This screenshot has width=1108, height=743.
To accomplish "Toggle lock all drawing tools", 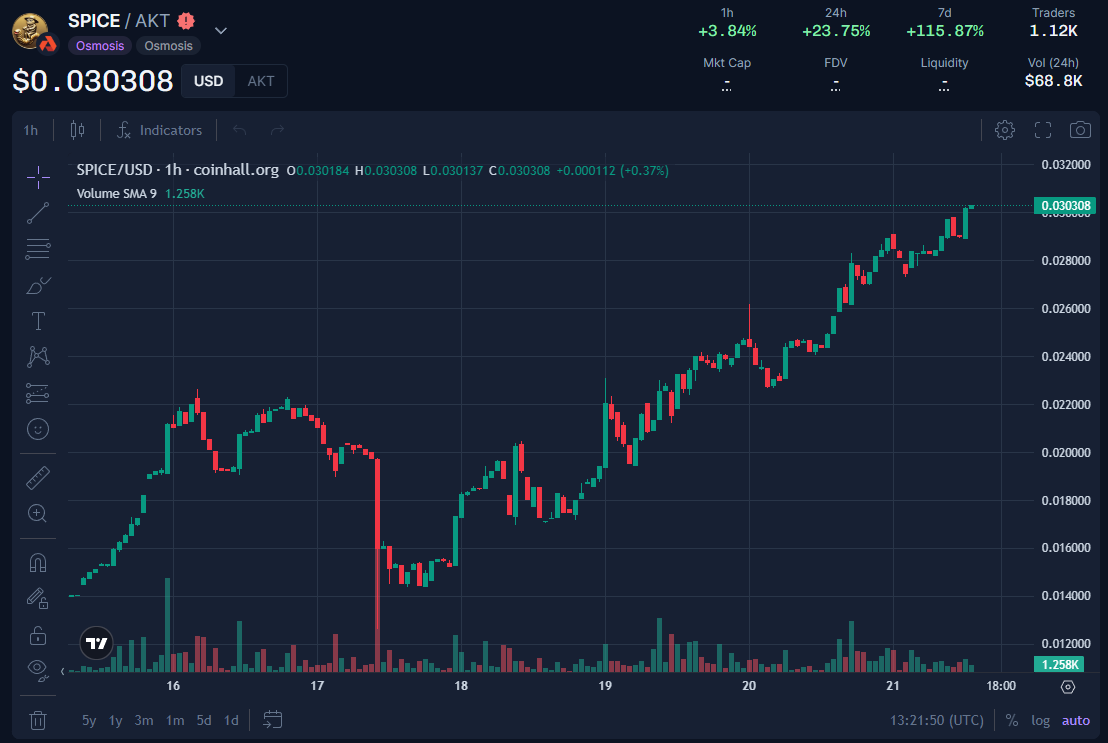I will (38, 636).
